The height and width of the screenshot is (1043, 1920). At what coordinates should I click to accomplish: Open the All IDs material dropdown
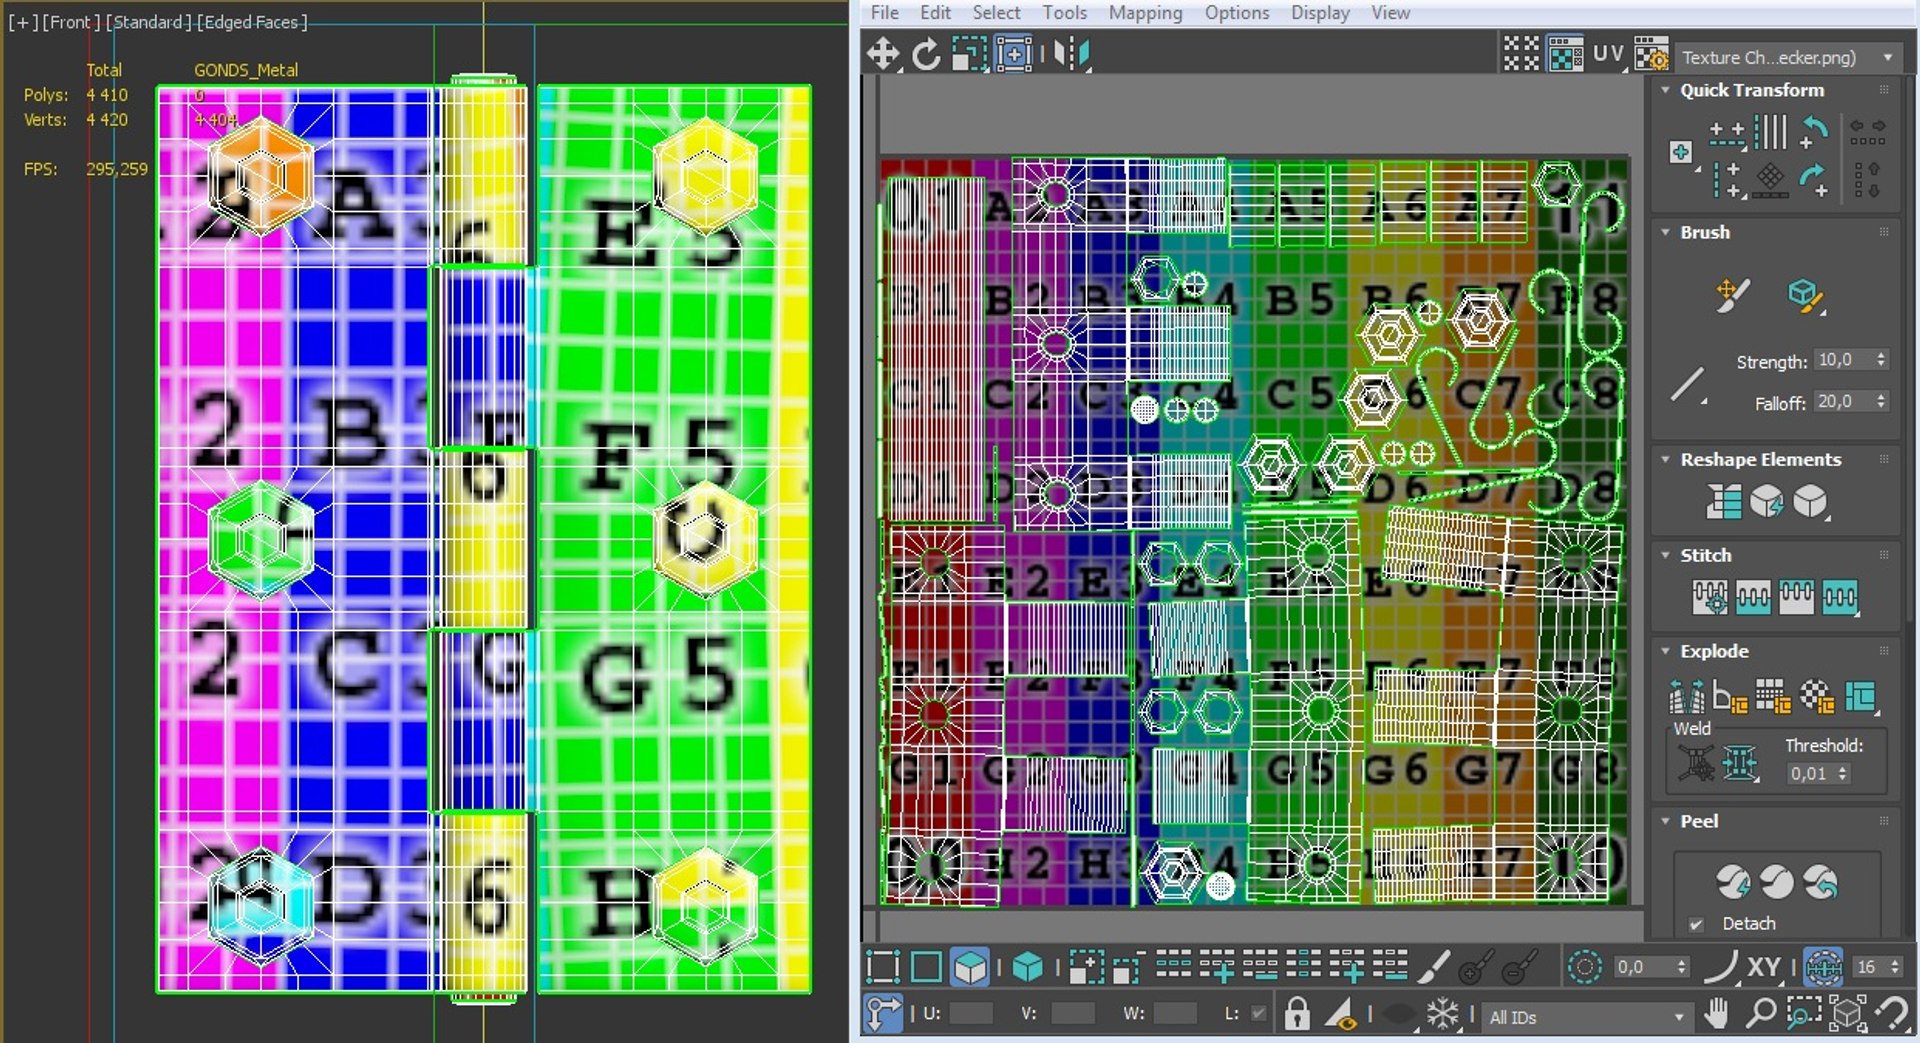point(1586,1017)
